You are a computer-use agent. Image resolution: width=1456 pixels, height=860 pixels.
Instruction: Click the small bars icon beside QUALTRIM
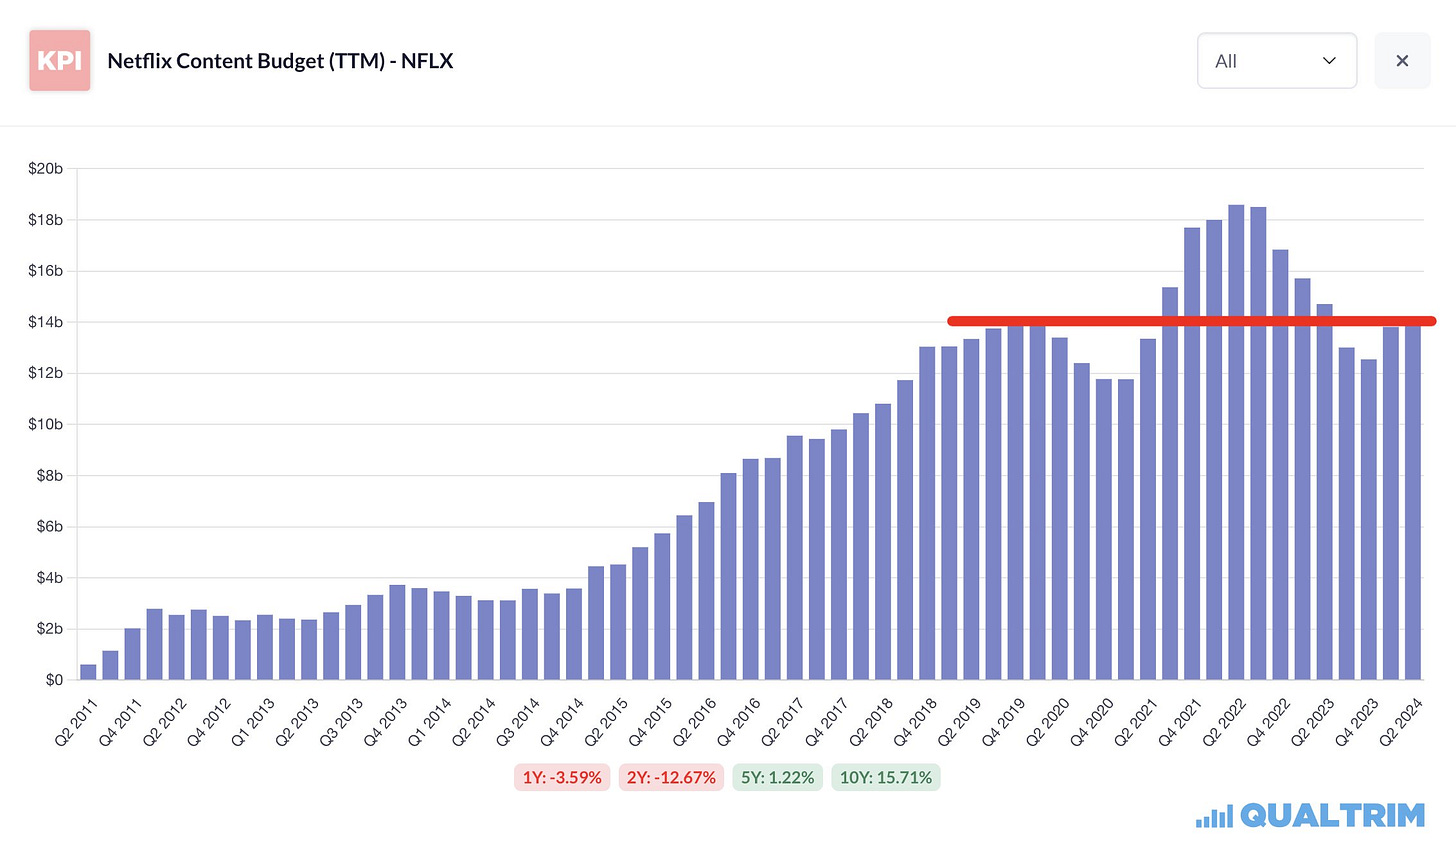point(1214,817)
